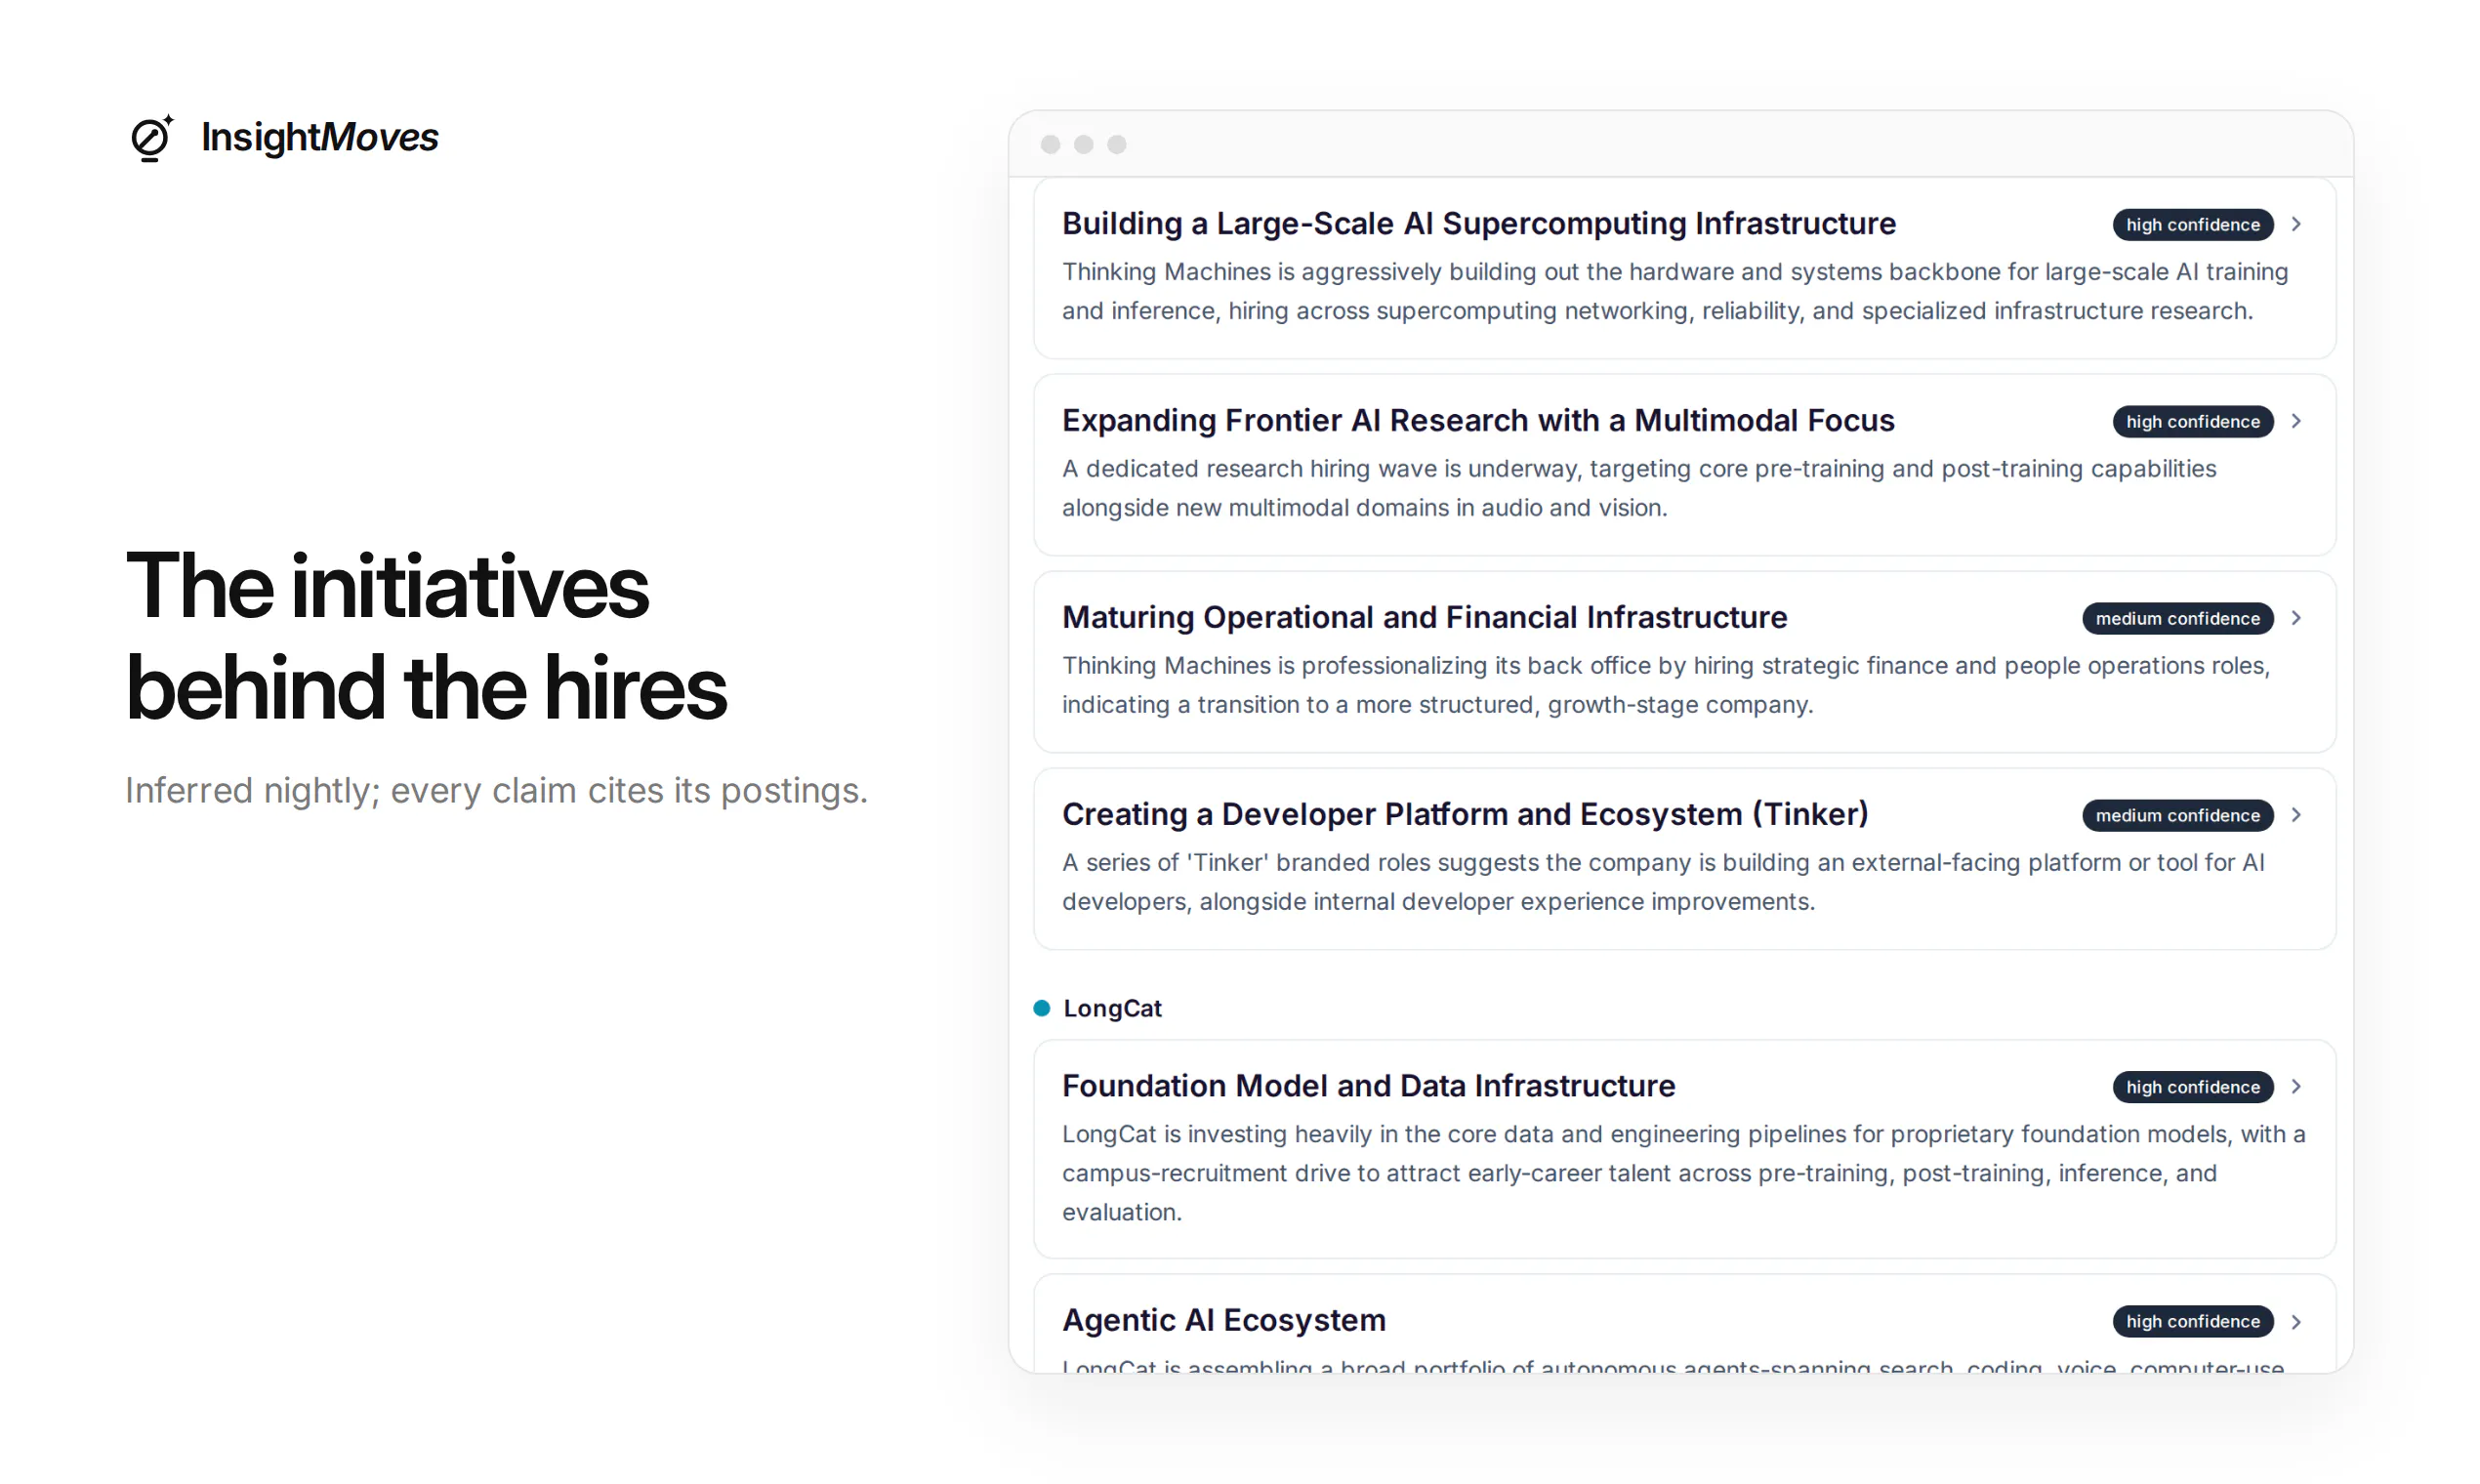Click the third window control dot
Screen dimensions: 2480x1484
[1117, 144]
